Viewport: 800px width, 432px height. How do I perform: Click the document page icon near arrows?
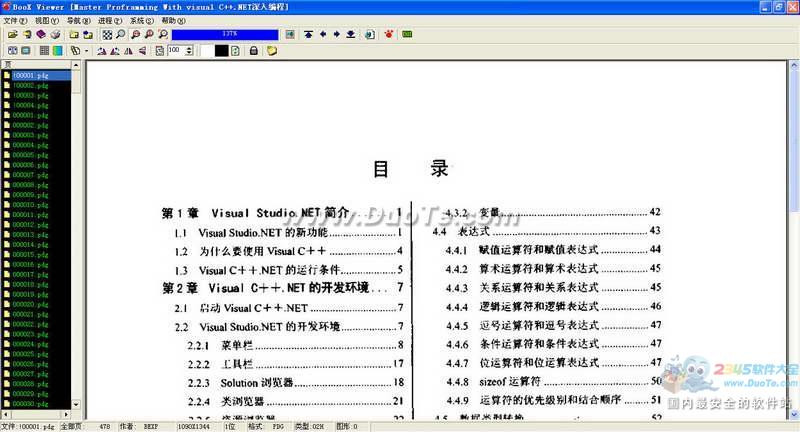click(x=370, y=34)
